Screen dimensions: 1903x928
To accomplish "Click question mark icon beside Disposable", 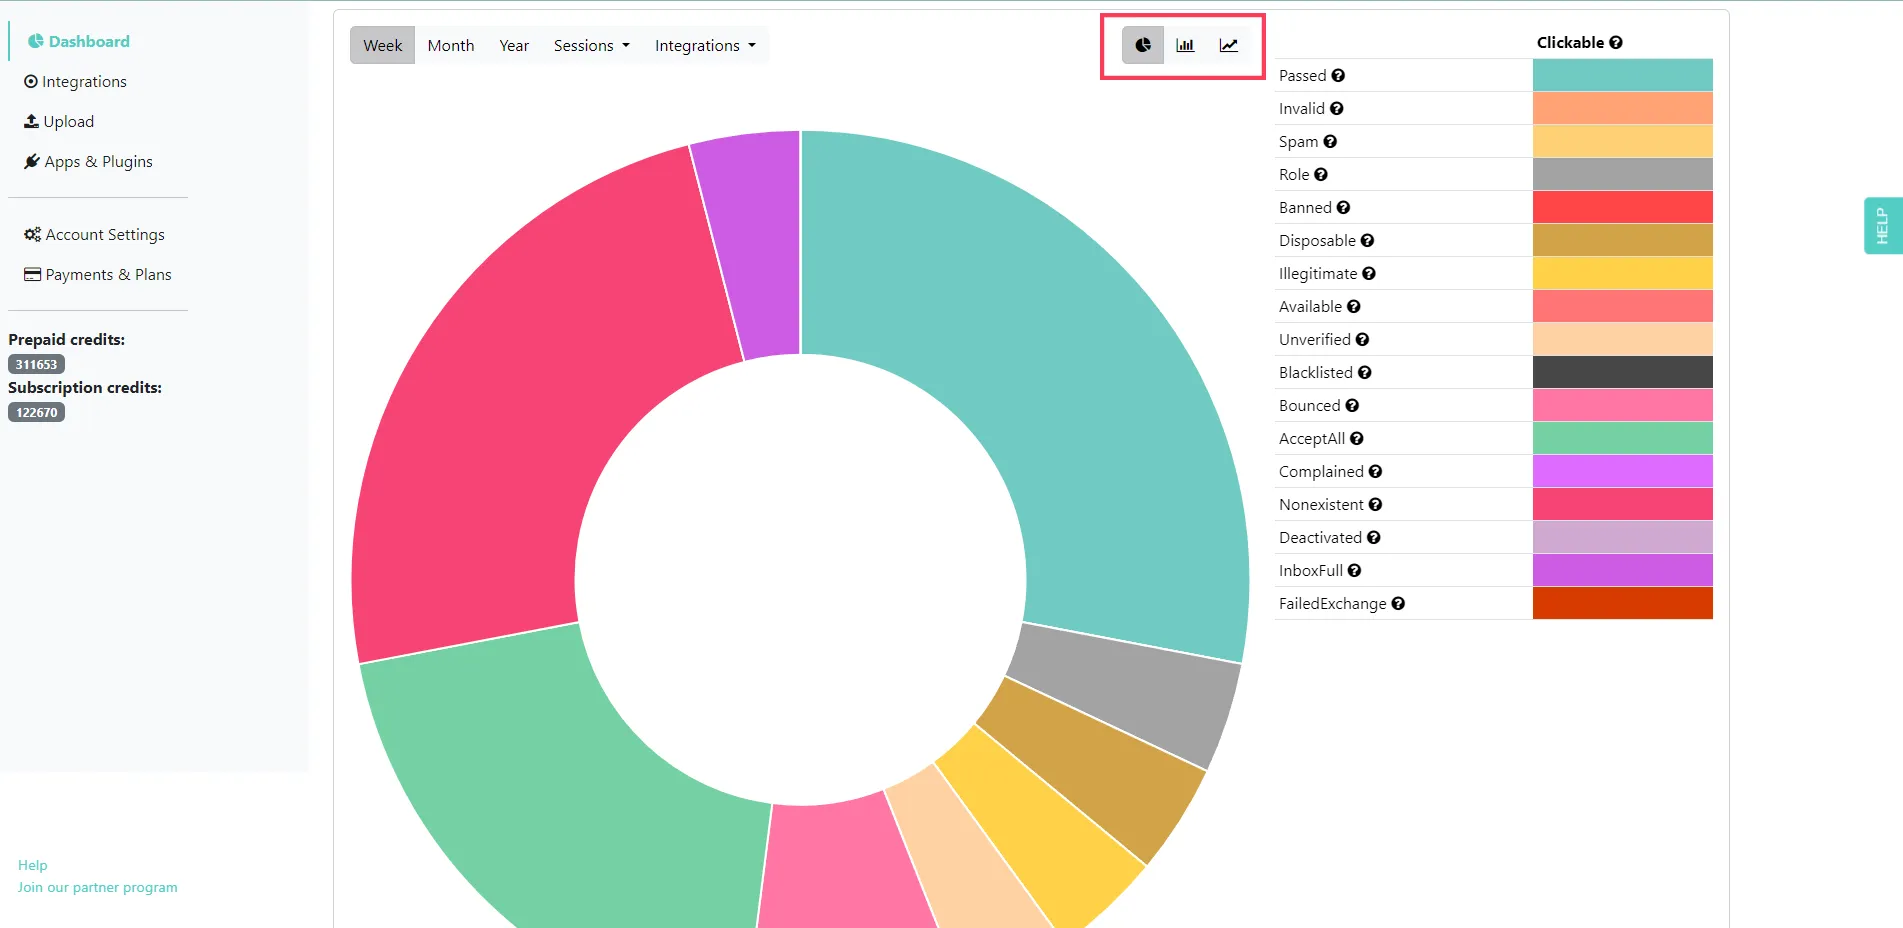I will (1367, 240).
